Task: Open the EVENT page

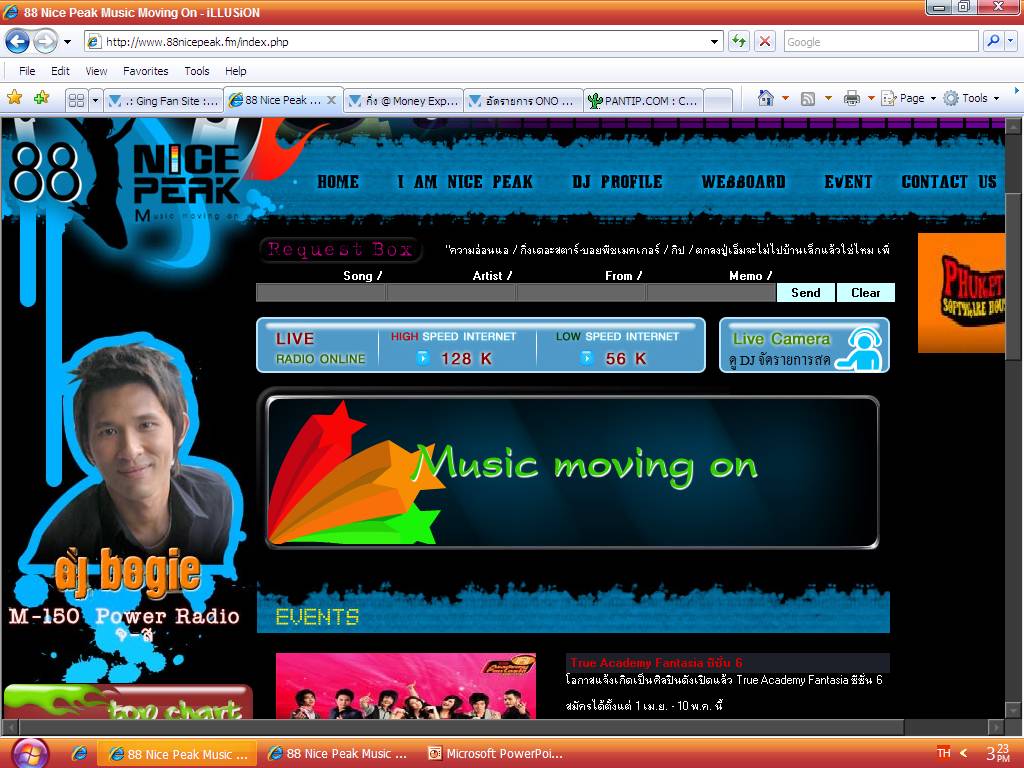Action: [848, 182]
